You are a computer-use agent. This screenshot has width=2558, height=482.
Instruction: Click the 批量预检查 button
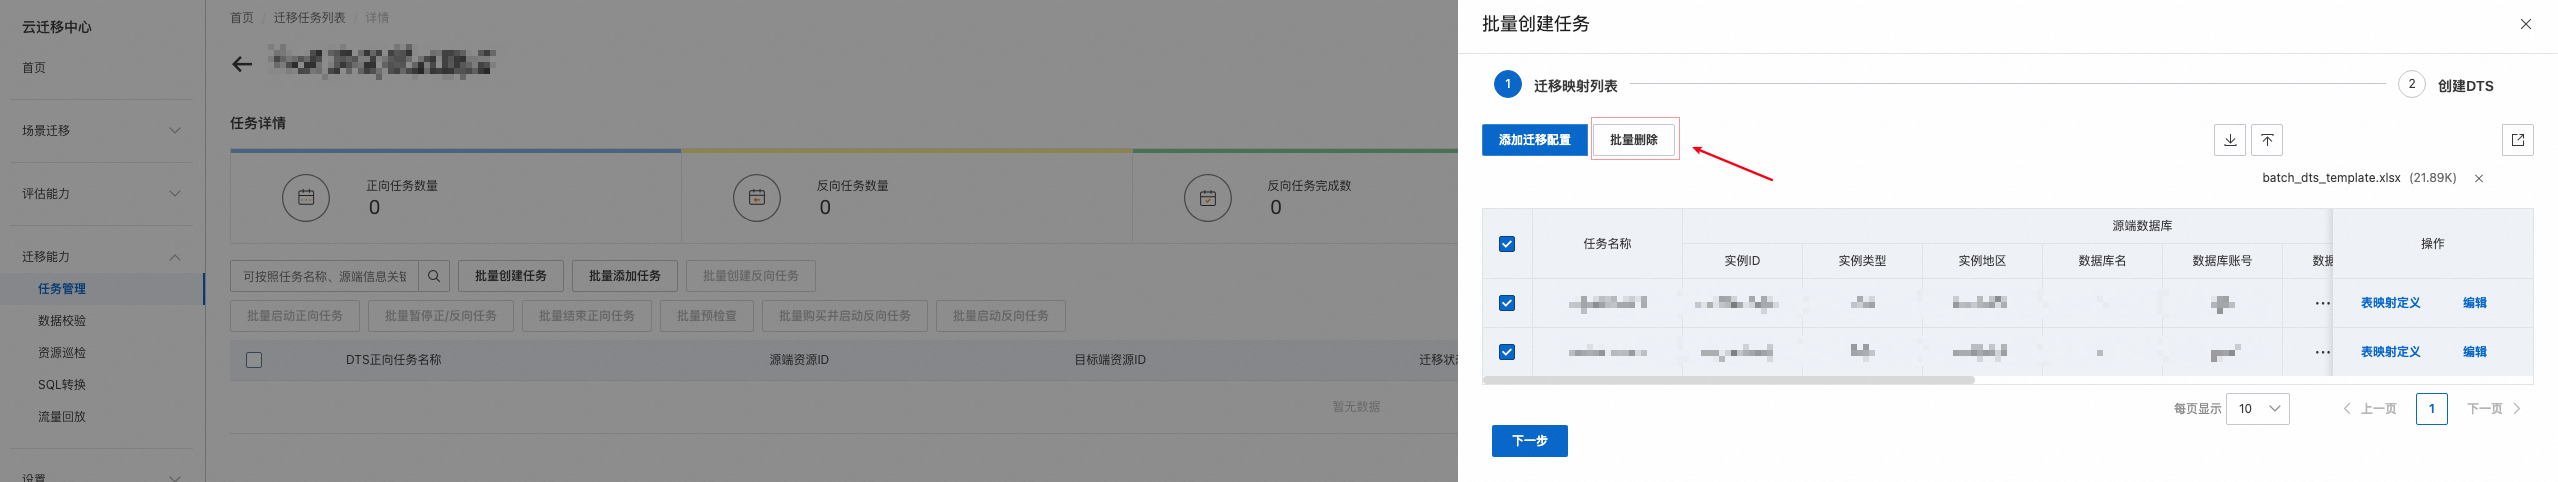click(707, 316)
